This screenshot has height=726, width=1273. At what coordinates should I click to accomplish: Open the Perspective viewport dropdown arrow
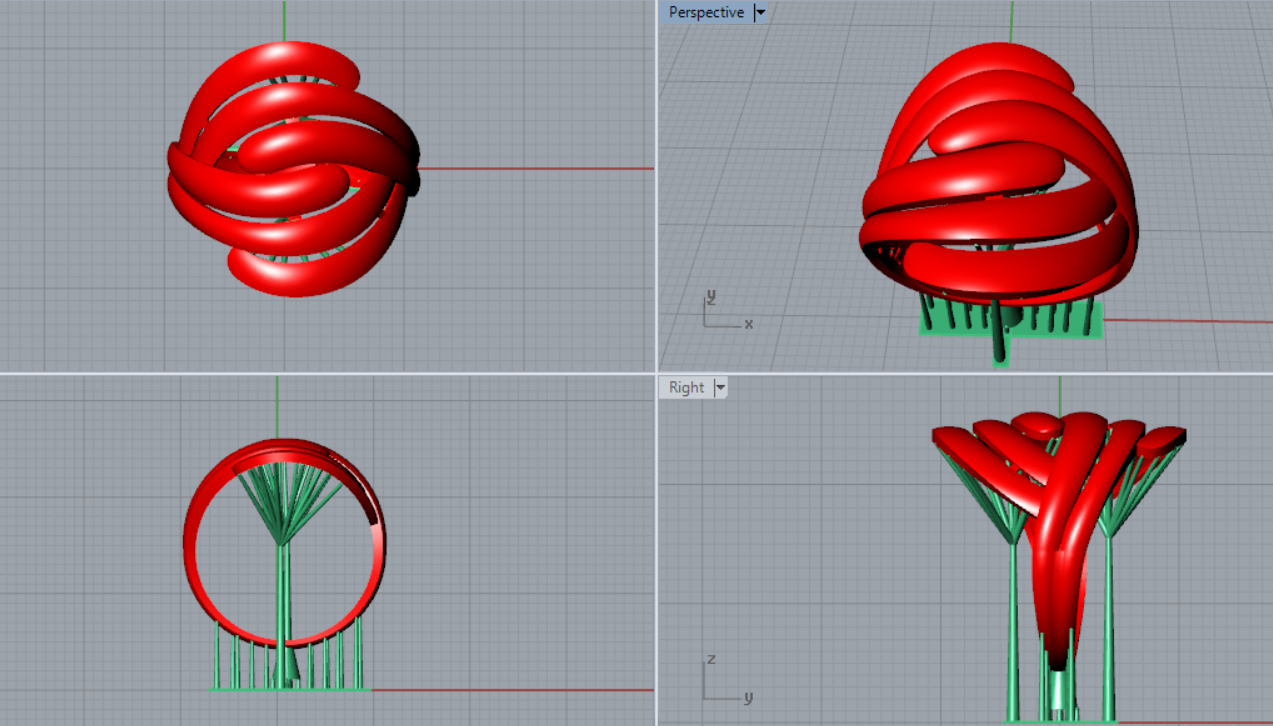click(760, 13)
